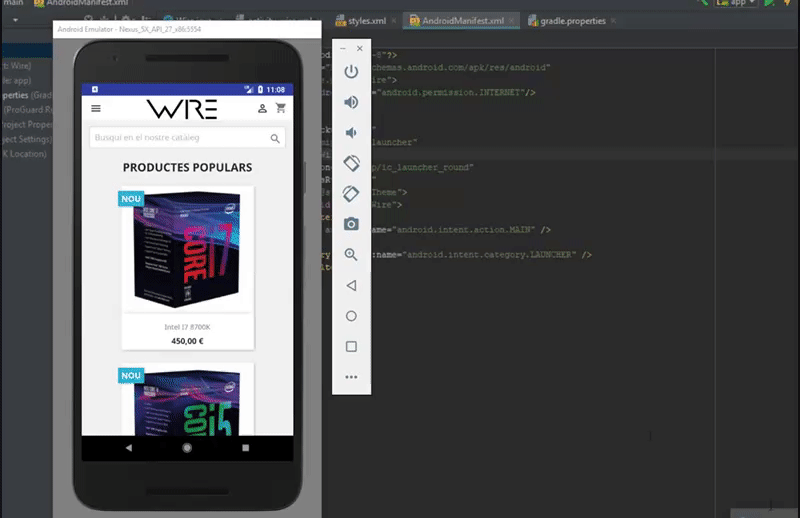Image resolution: width=800 pixels, height=518 pixels.
Task: Close the emulator toolbar panel
Action: (x=360, y=48)
